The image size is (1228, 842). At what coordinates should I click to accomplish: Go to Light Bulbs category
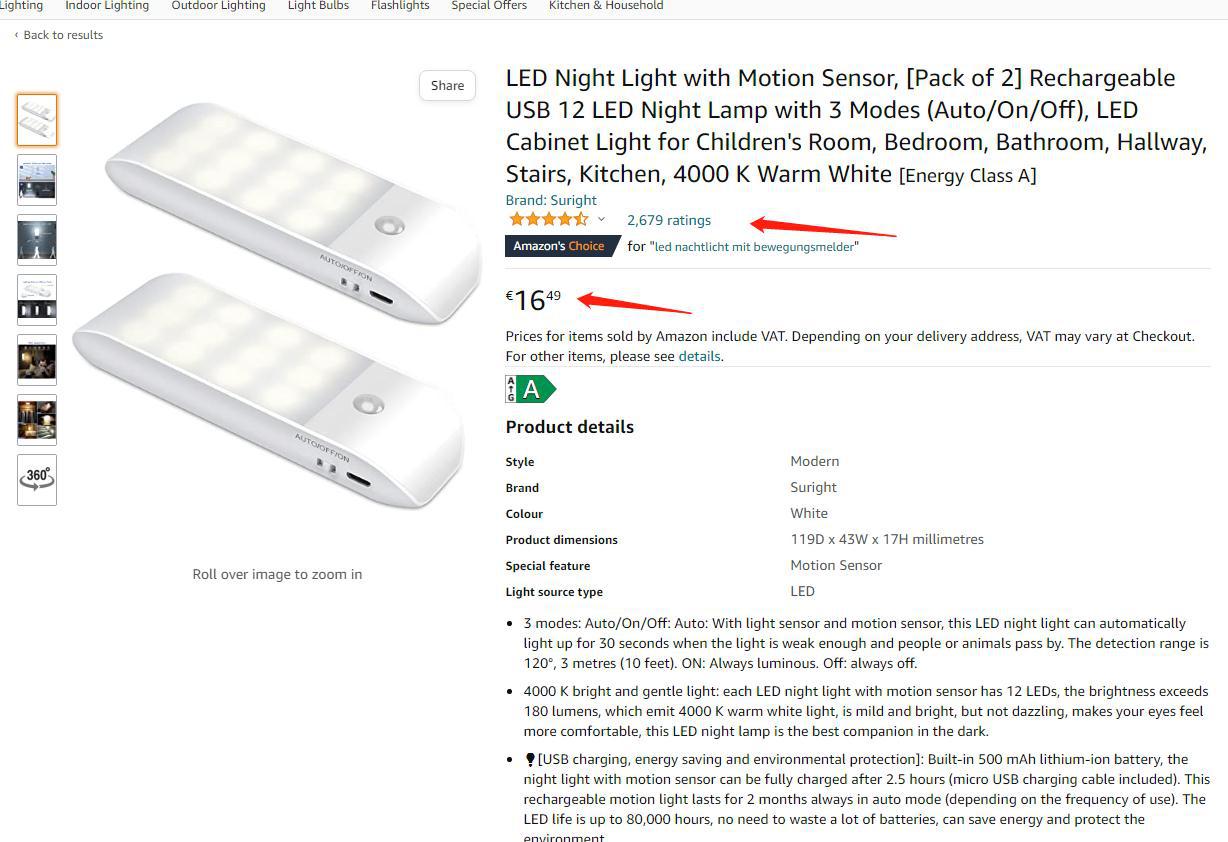point(318,6)
